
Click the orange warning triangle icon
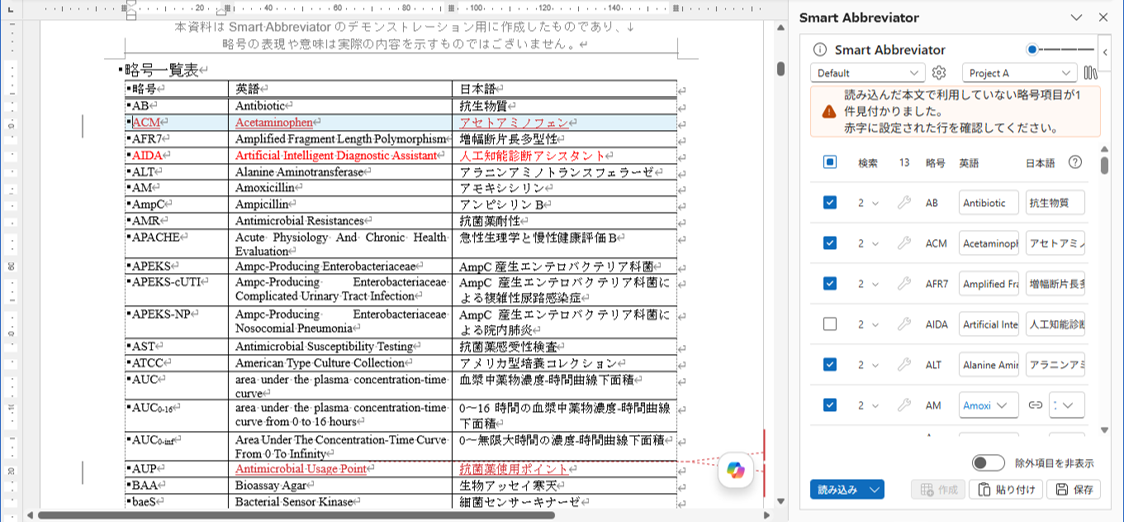[829, 111]
